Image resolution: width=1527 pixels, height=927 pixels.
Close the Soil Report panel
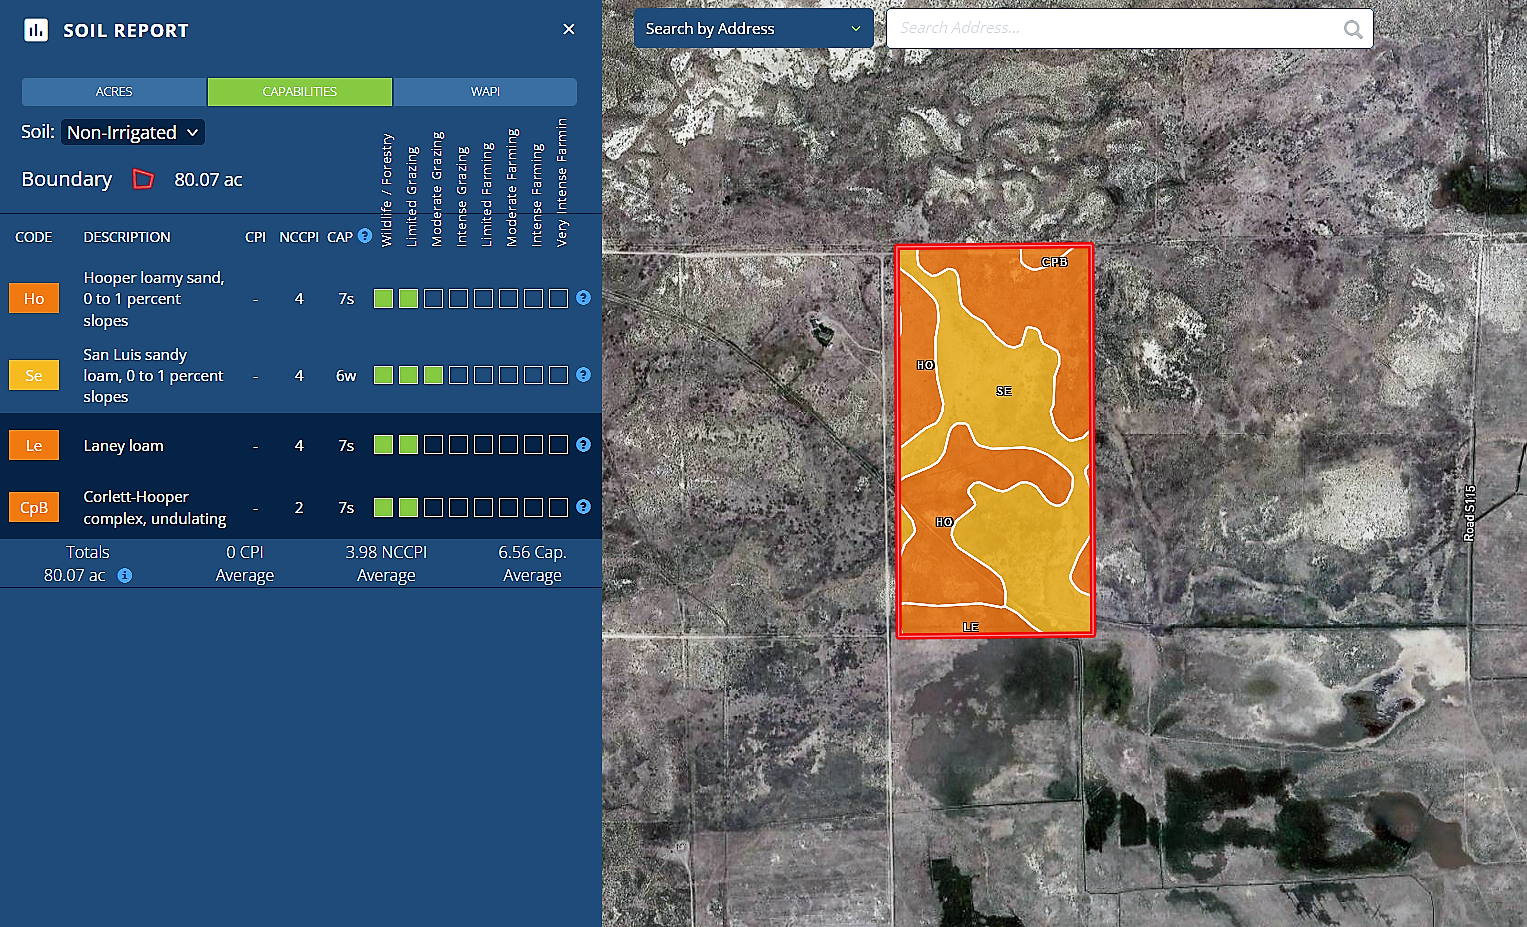coord(568,29)
